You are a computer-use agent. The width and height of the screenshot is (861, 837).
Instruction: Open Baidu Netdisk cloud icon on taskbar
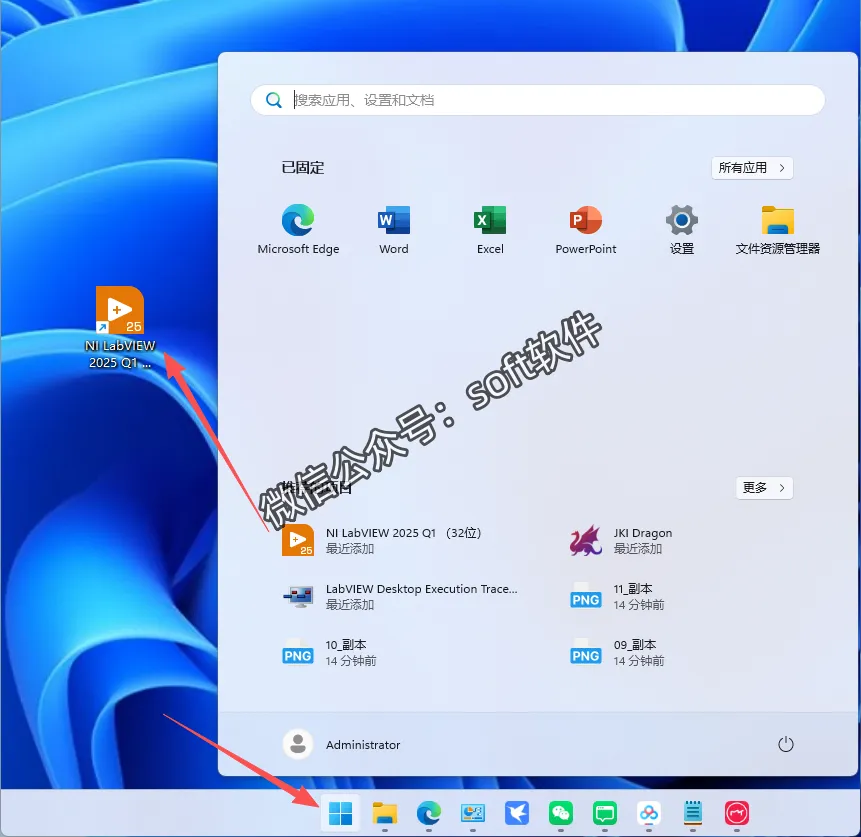648,813
